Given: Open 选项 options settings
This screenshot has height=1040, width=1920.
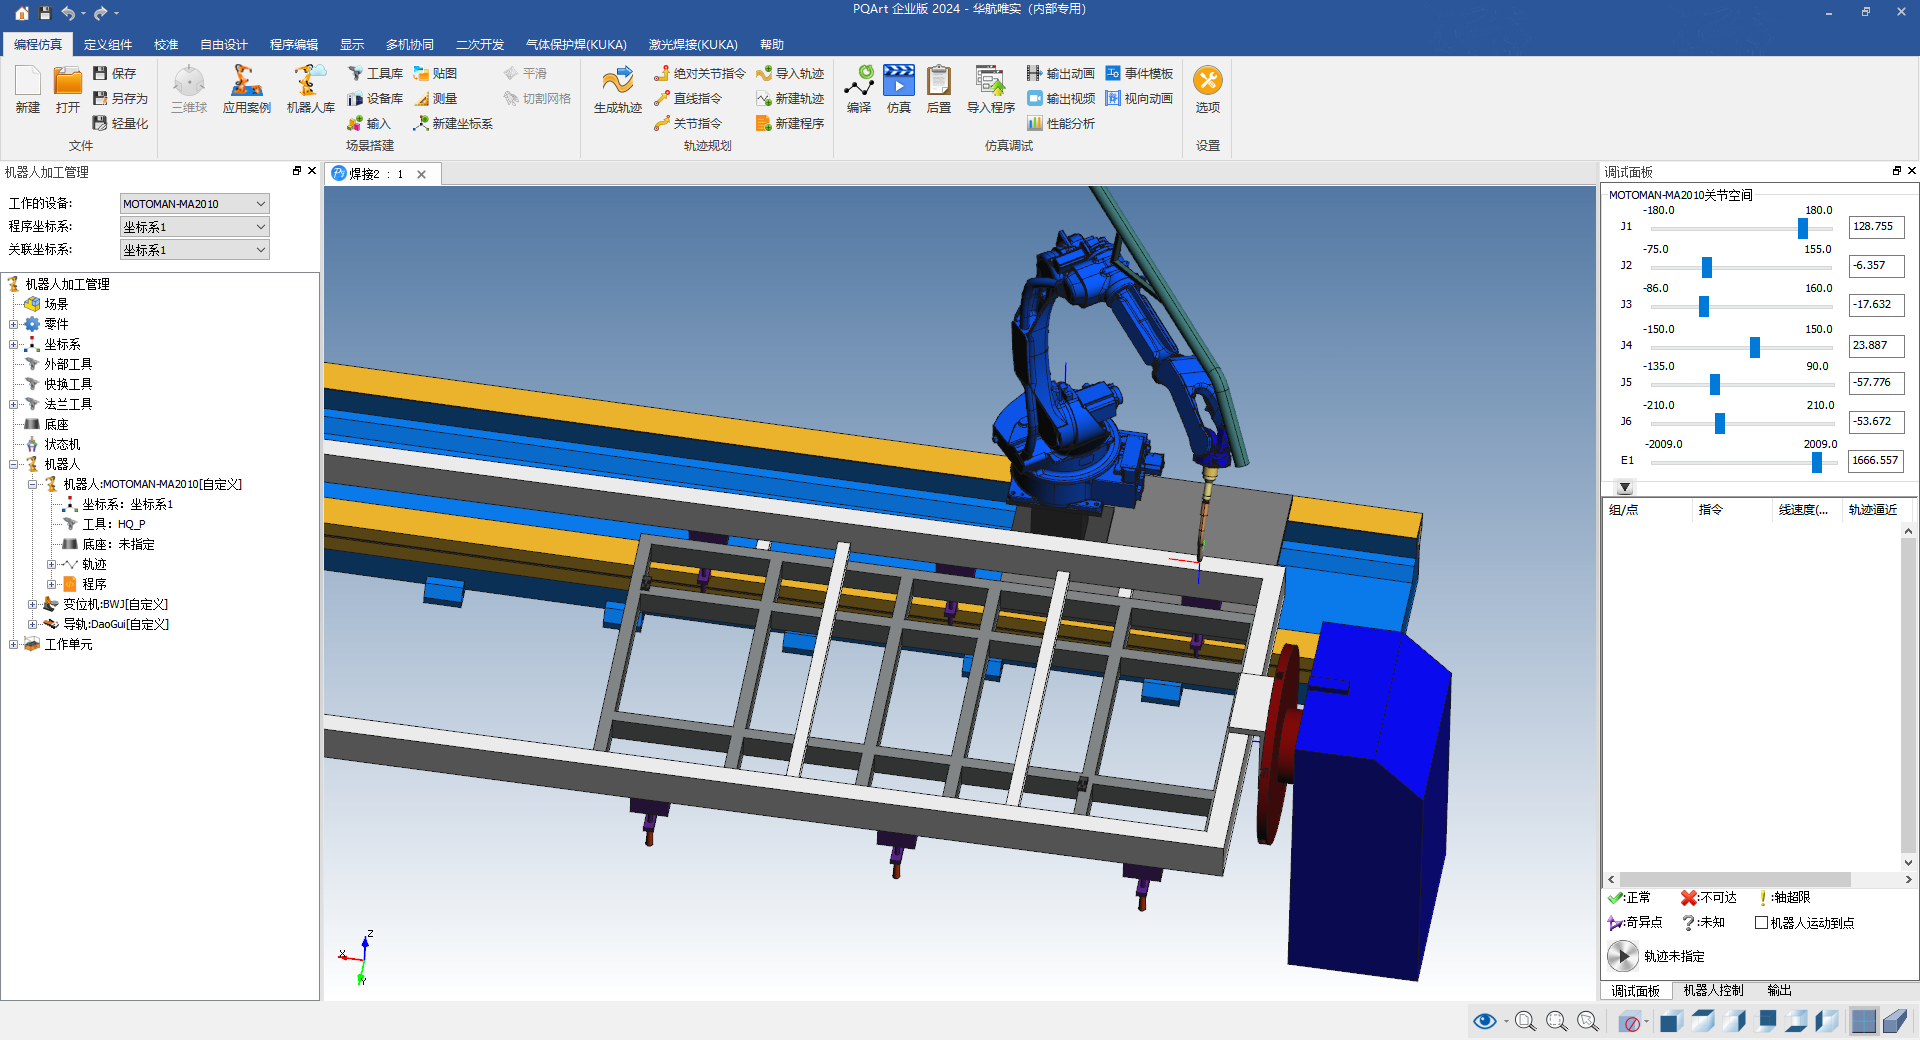Looking at the screenshot, I should click(1207, 88).
